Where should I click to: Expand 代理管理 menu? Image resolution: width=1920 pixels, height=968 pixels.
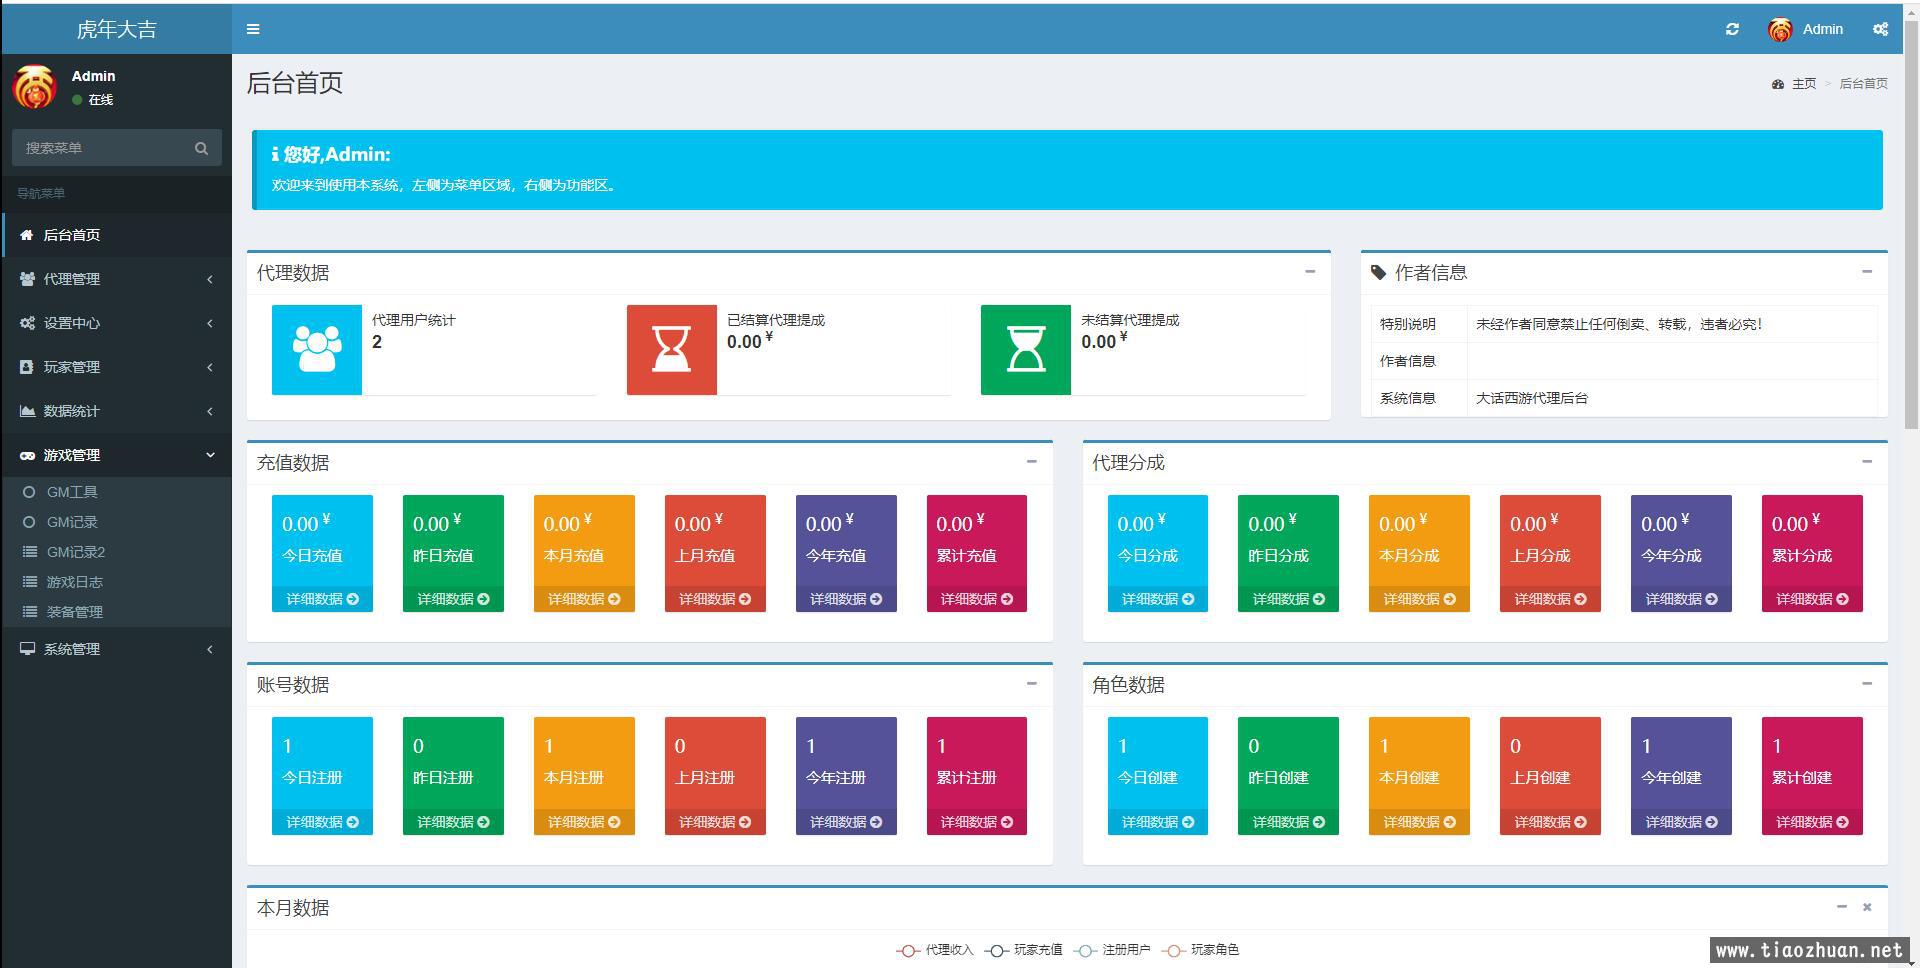click(x=116, y=279)
